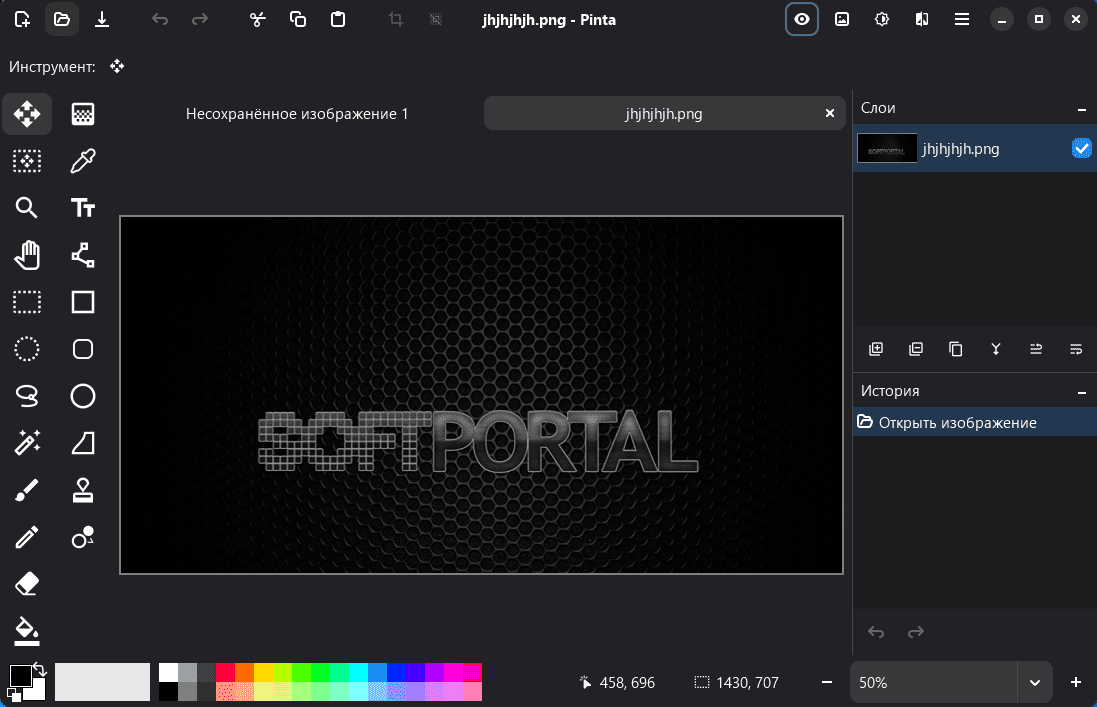Viewport: 1097px width, 707px height.
Task: Select the Magic Wand tool
Action: coord(27,443)
